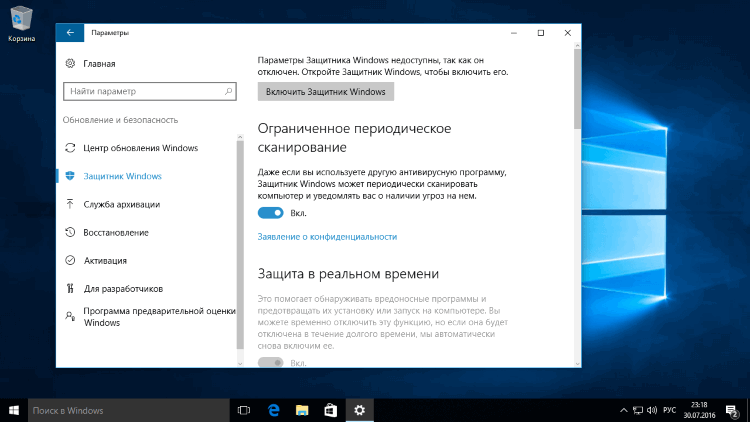Open Заявление о конфиденциальности link

click(x=327, y=236)
